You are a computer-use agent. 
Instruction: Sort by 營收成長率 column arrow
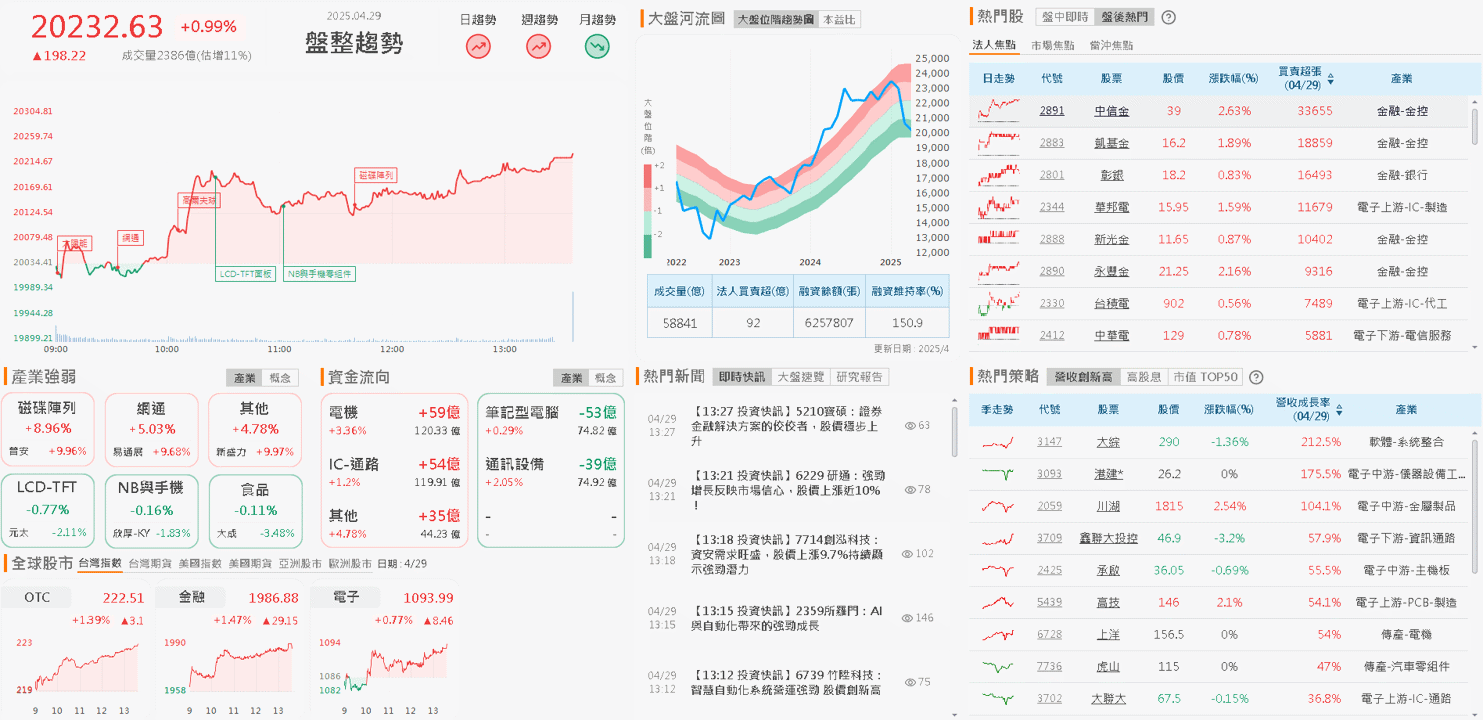tap(1337, 410)
